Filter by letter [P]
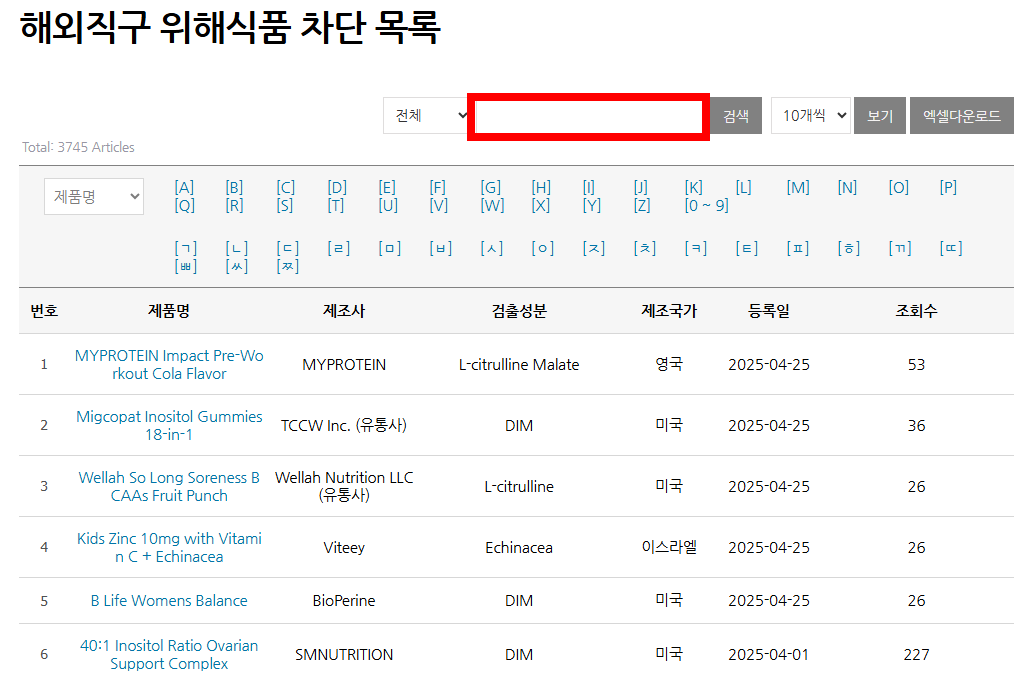Viewport: 1024px width, 676px height. click(x=948, y=187)
